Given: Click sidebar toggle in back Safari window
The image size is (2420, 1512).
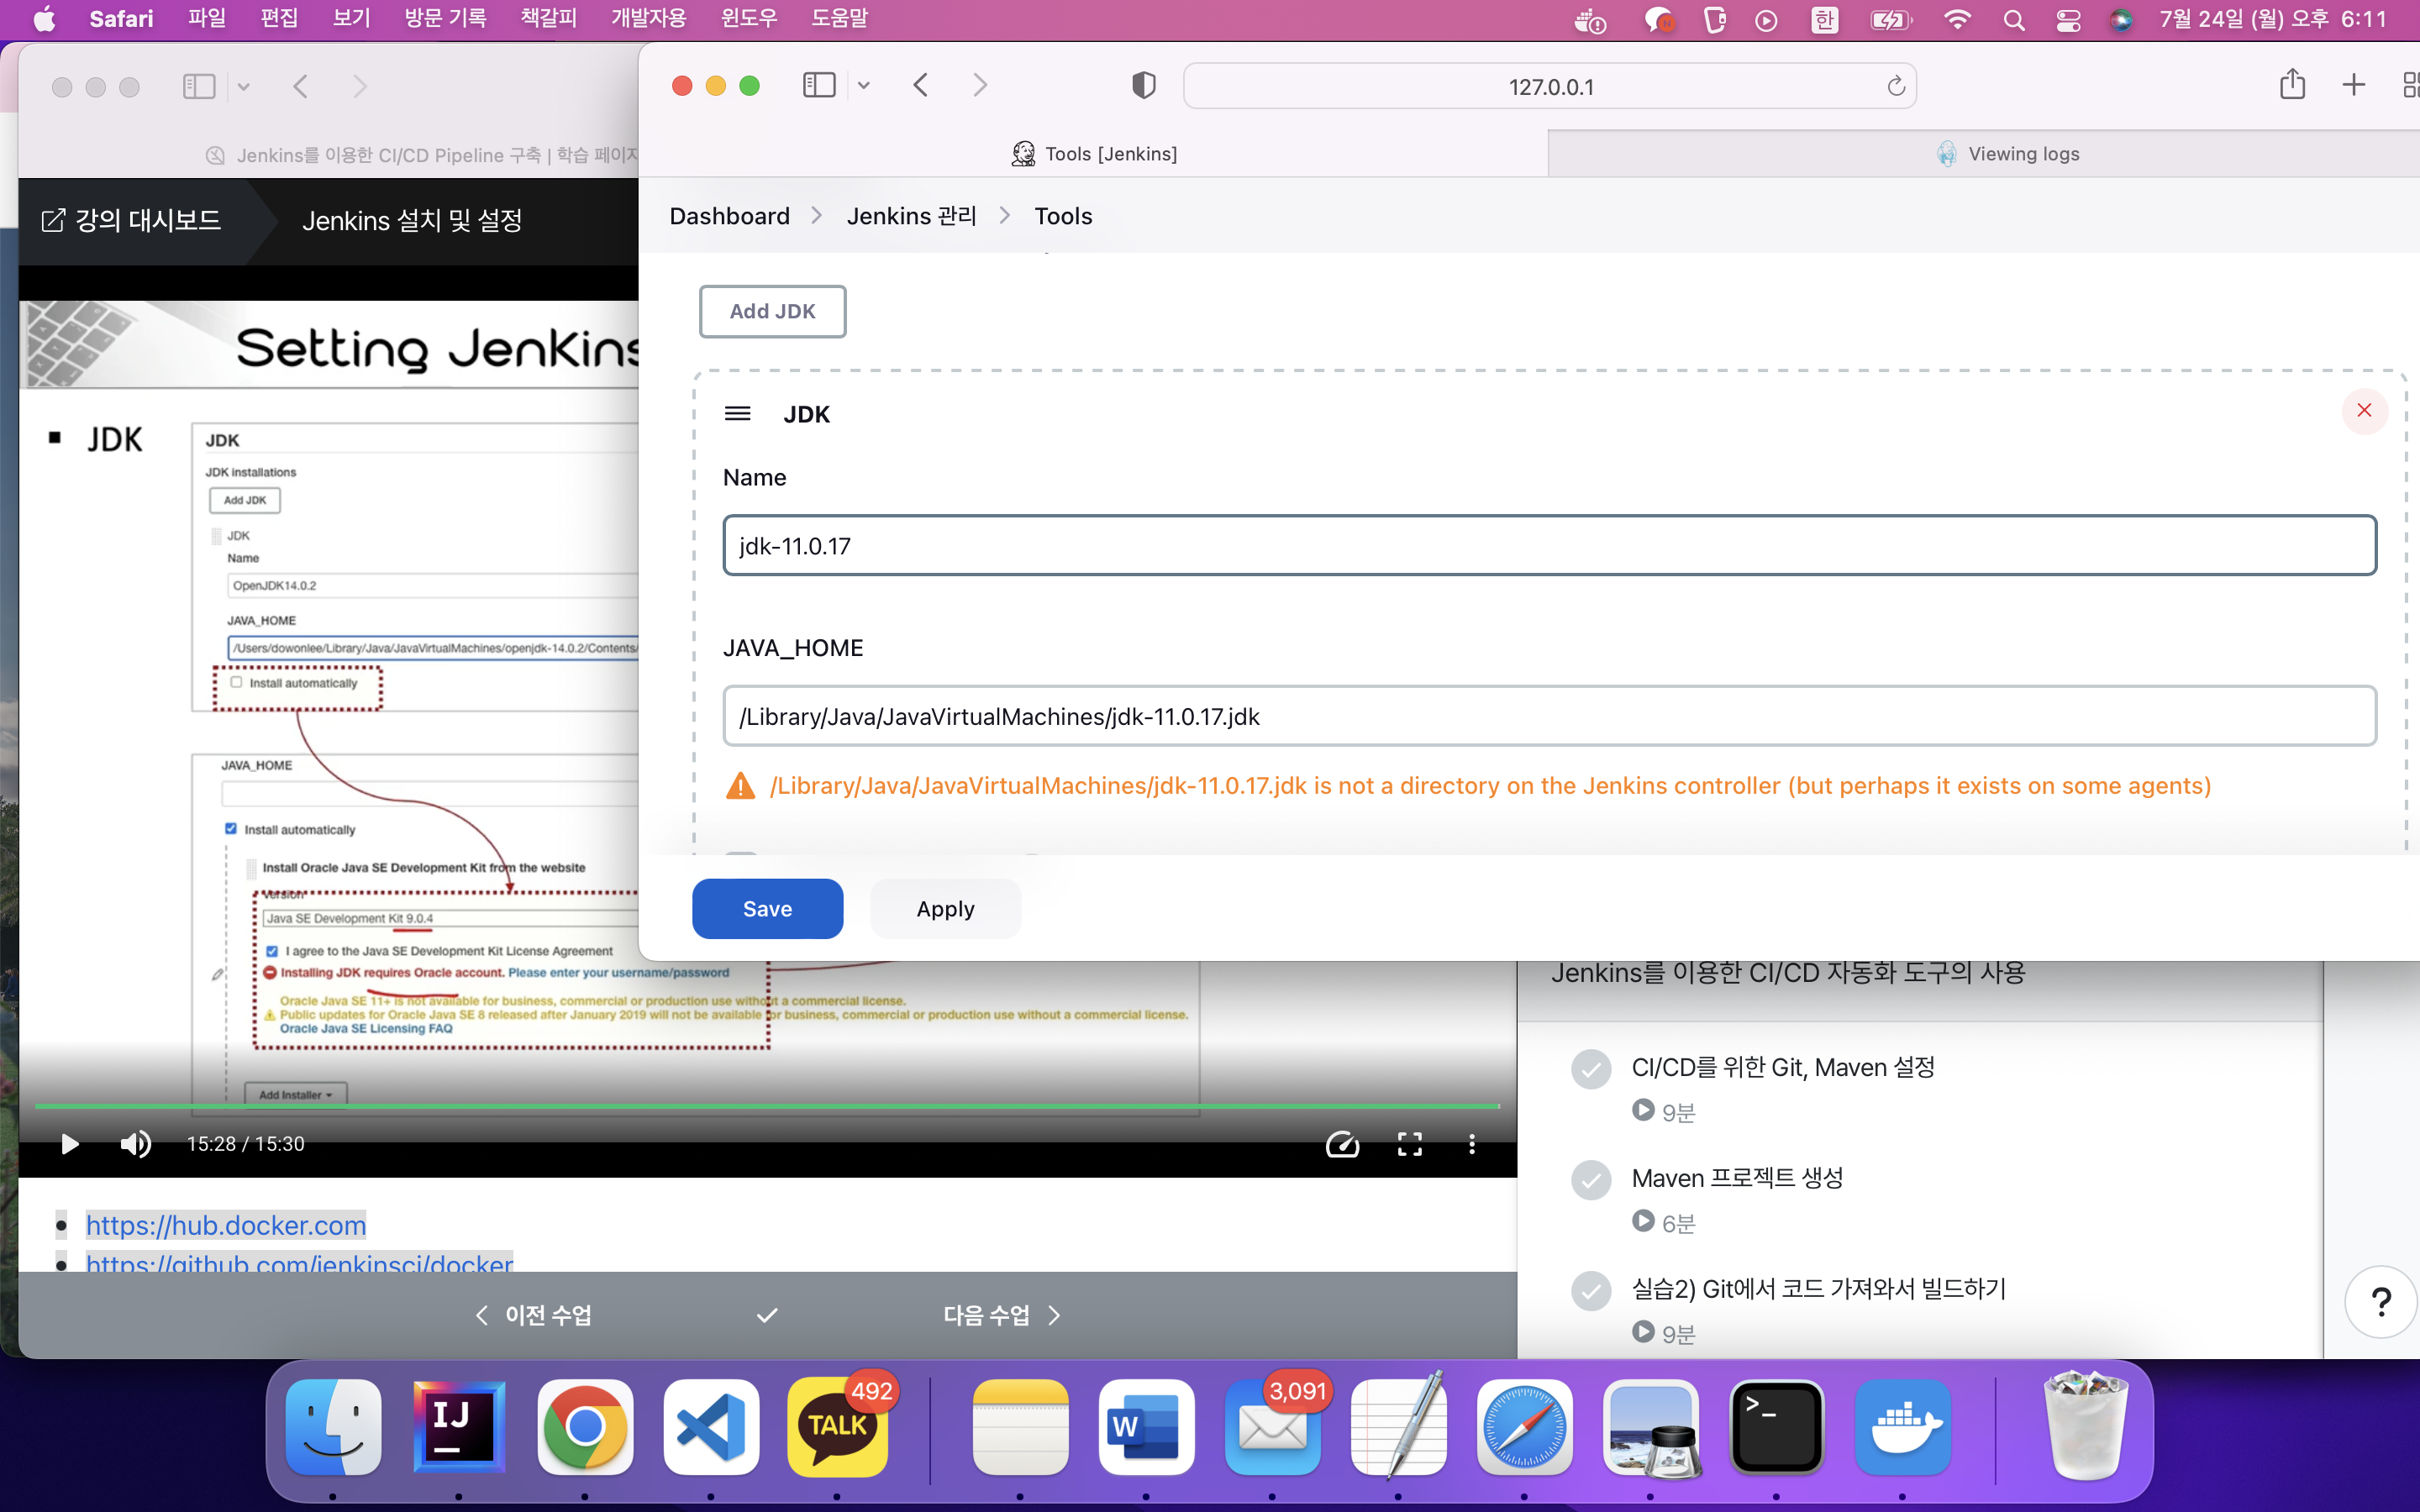Looking at the screenshot, I should click(199, 87).
